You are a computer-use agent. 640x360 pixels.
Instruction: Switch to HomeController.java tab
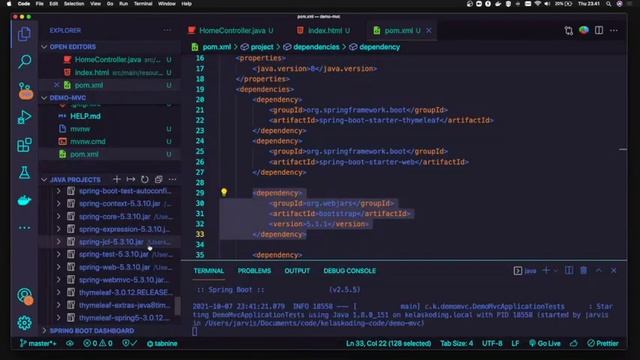click(x=231, y=30)
